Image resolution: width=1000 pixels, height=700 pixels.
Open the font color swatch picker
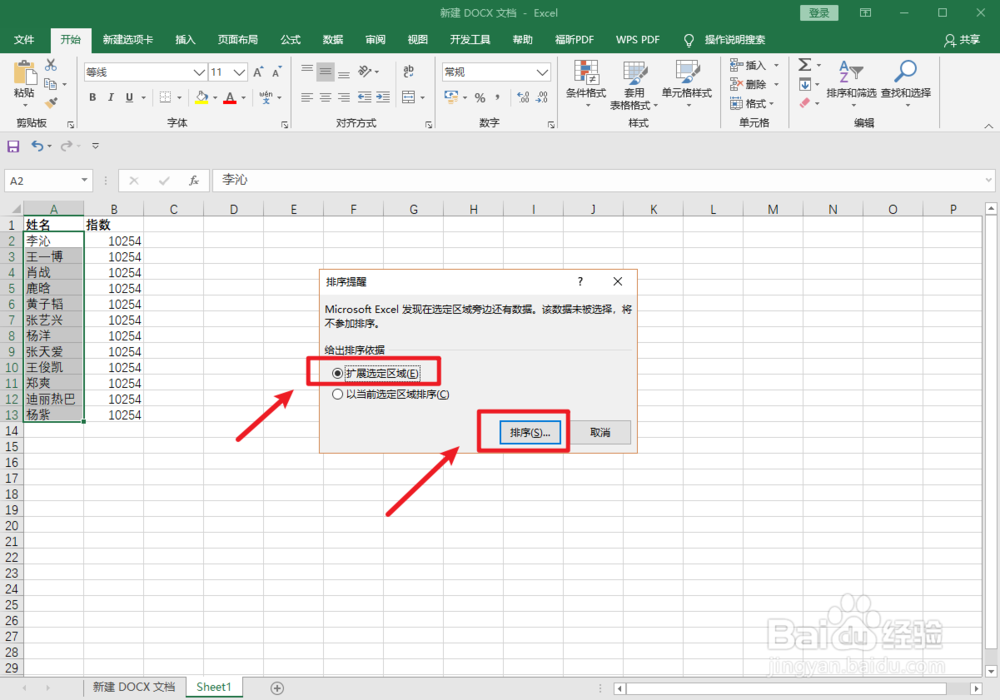244,97
